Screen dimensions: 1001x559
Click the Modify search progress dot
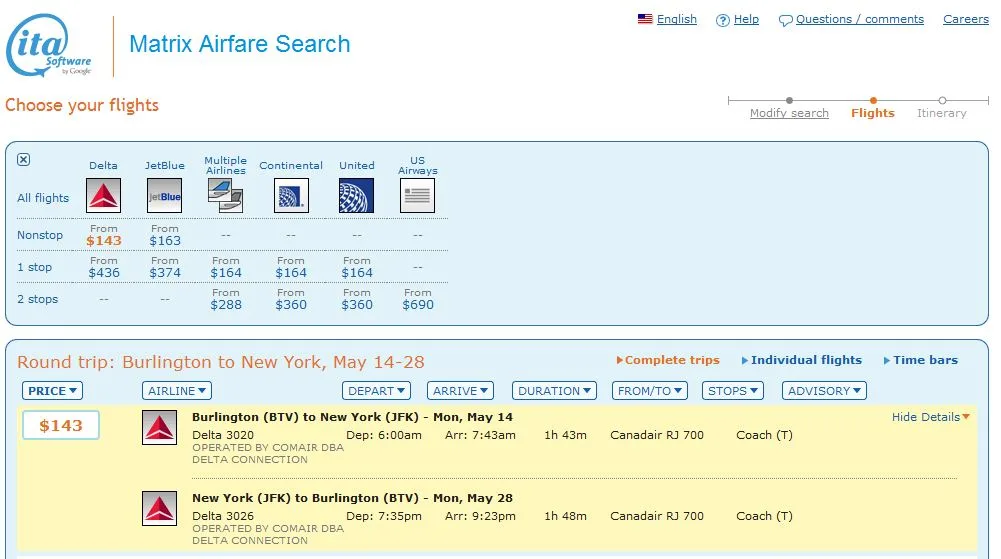[790, 100]
